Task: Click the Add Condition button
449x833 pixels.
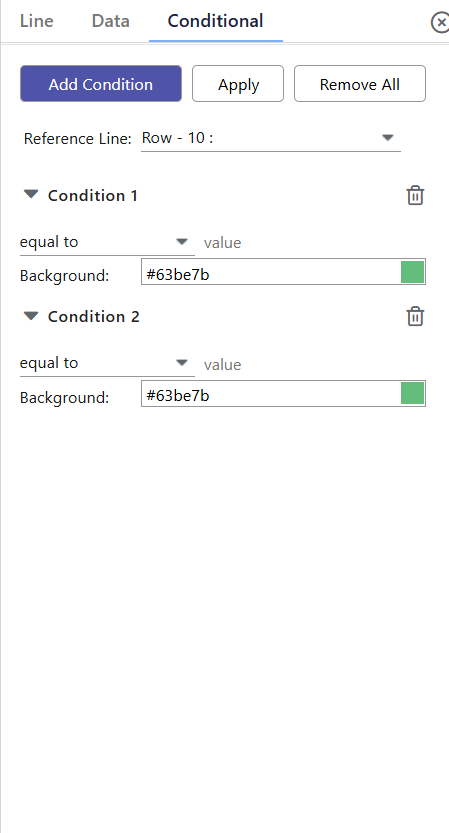Action: click(x=101, y=83)
